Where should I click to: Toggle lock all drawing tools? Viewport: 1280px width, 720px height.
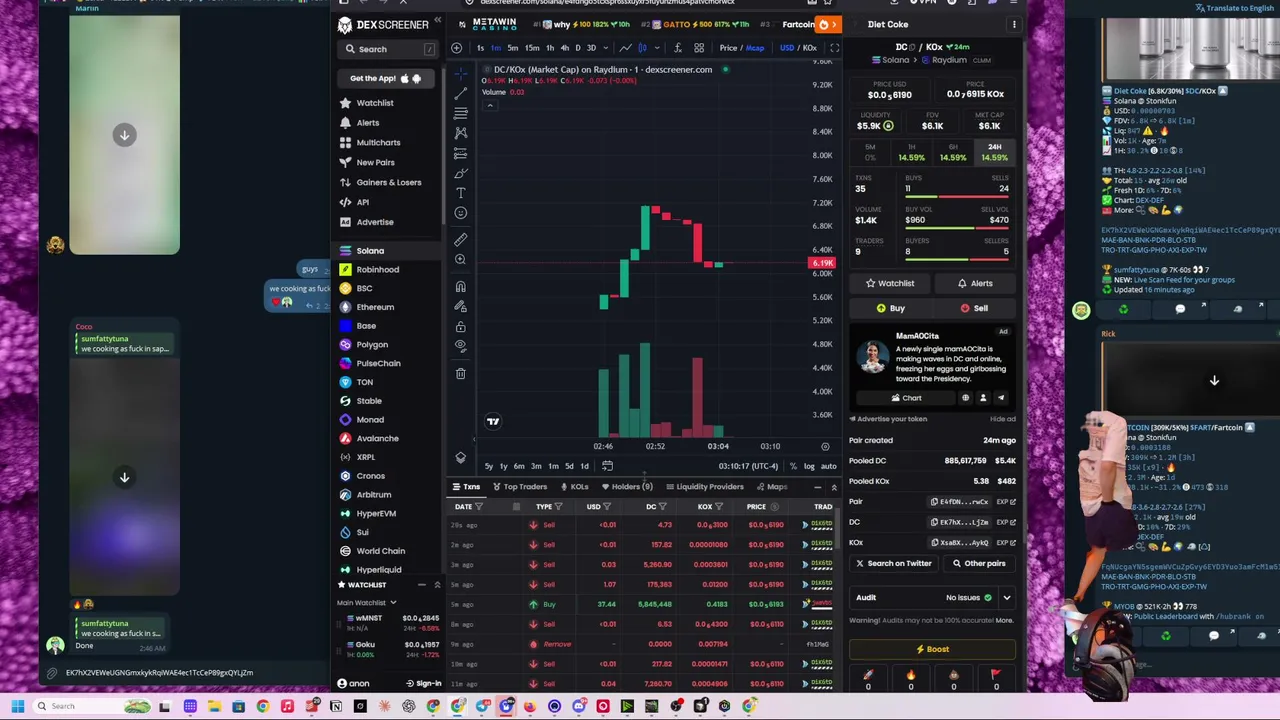[x=460, y=327]
